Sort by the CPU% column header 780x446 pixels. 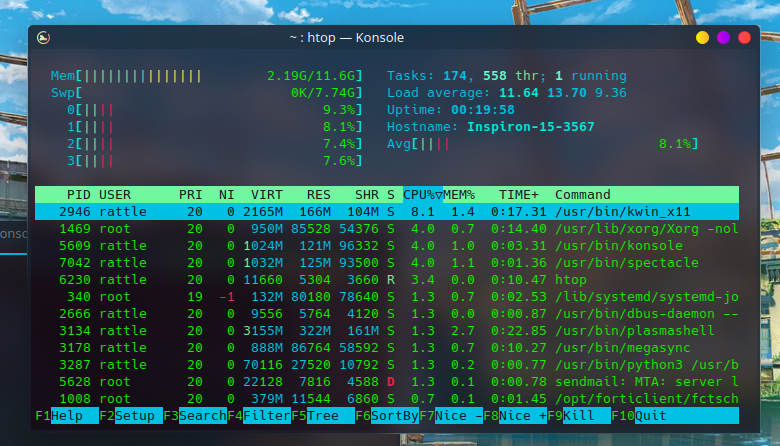click(x=422, y=195)
